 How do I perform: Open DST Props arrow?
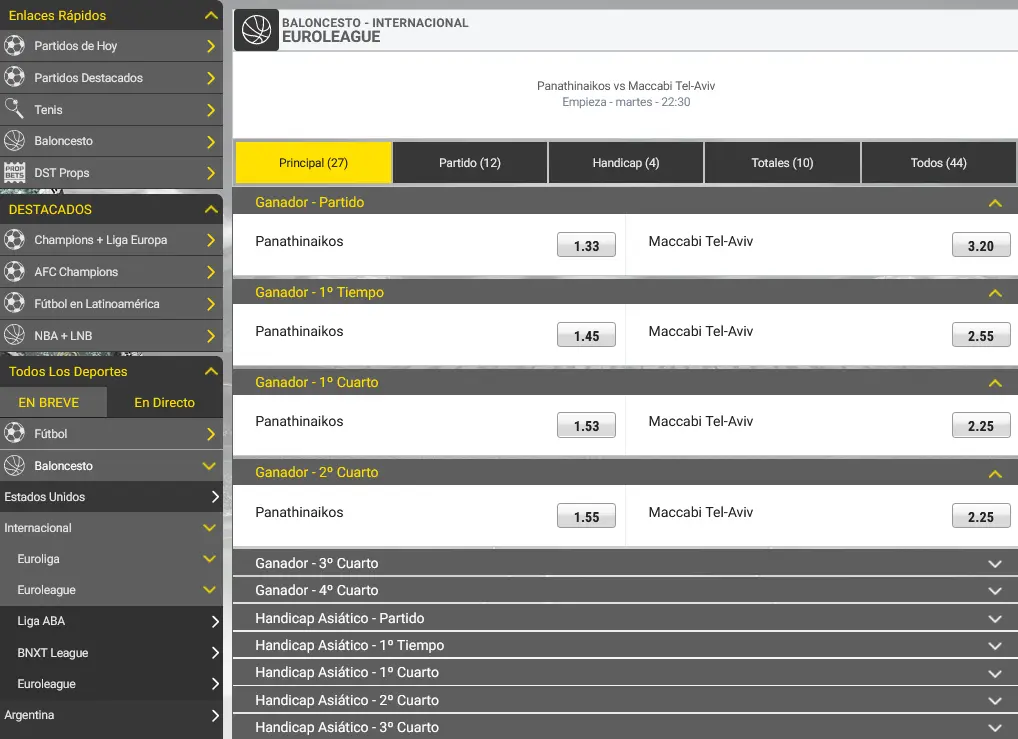coord(210,173)
